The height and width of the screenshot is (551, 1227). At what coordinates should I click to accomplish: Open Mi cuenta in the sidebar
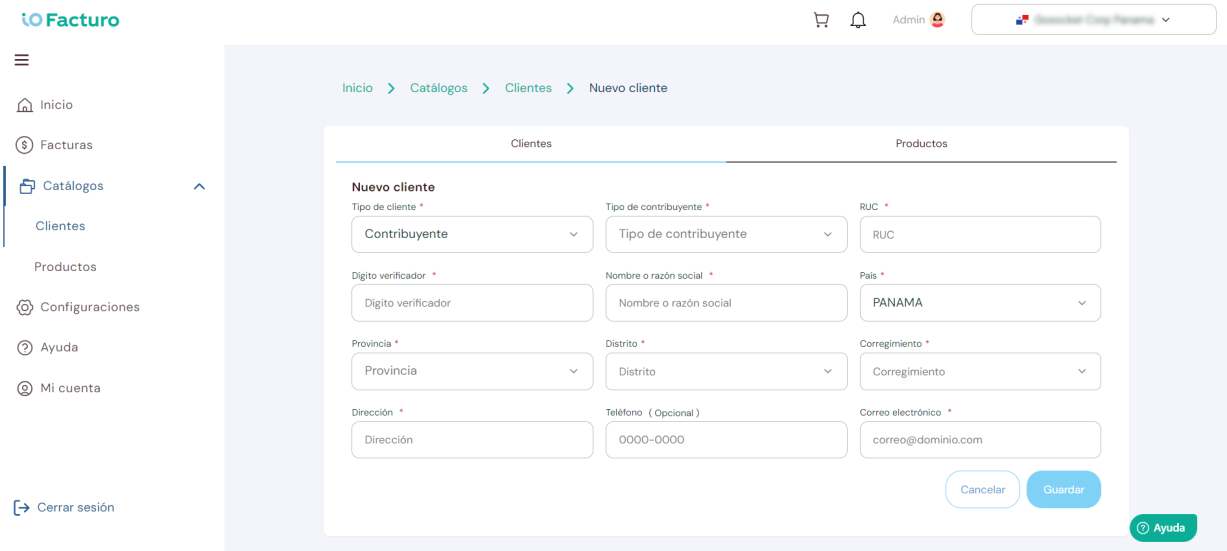70,388
